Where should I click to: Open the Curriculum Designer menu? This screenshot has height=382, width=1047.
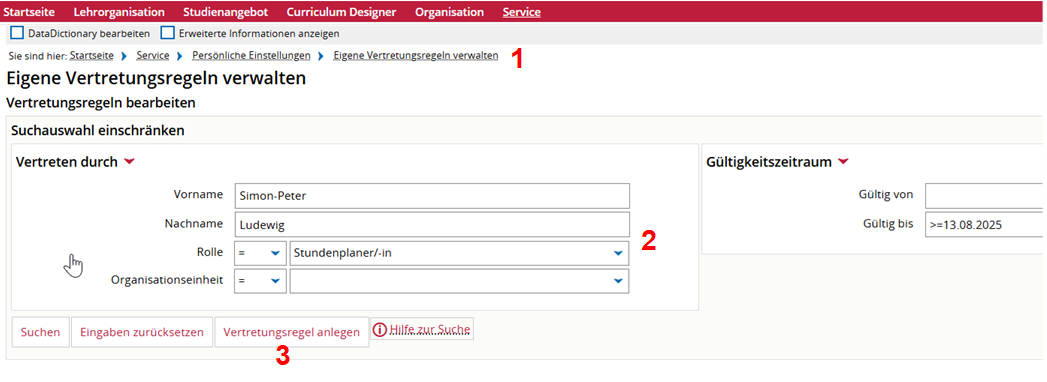tap(341, 12)
